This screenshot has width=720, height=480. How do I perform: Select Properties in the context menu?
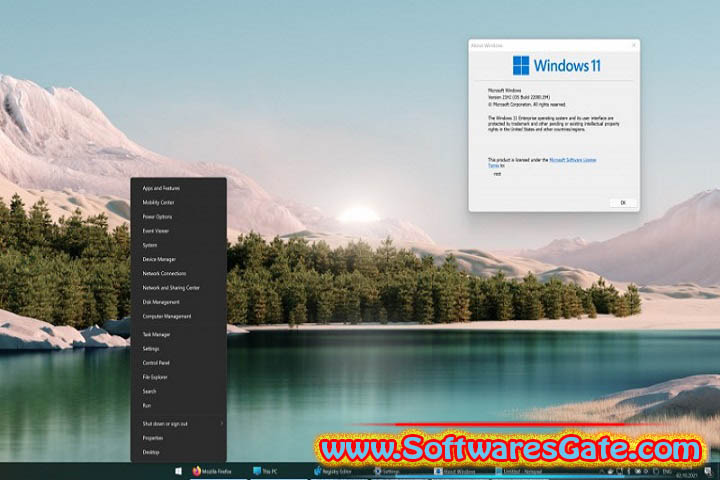click(179, 438)
